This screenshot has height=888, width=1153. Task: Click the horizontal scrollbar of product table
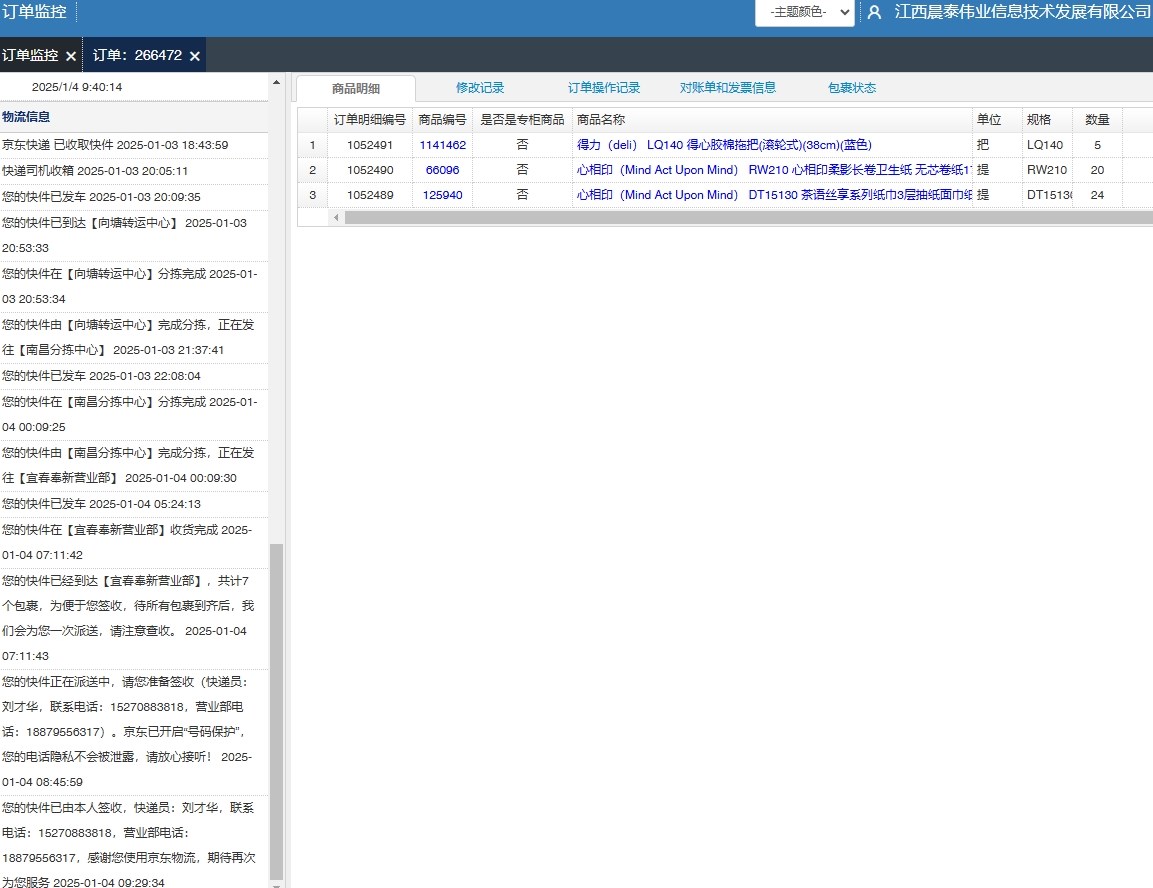(749, 218)
